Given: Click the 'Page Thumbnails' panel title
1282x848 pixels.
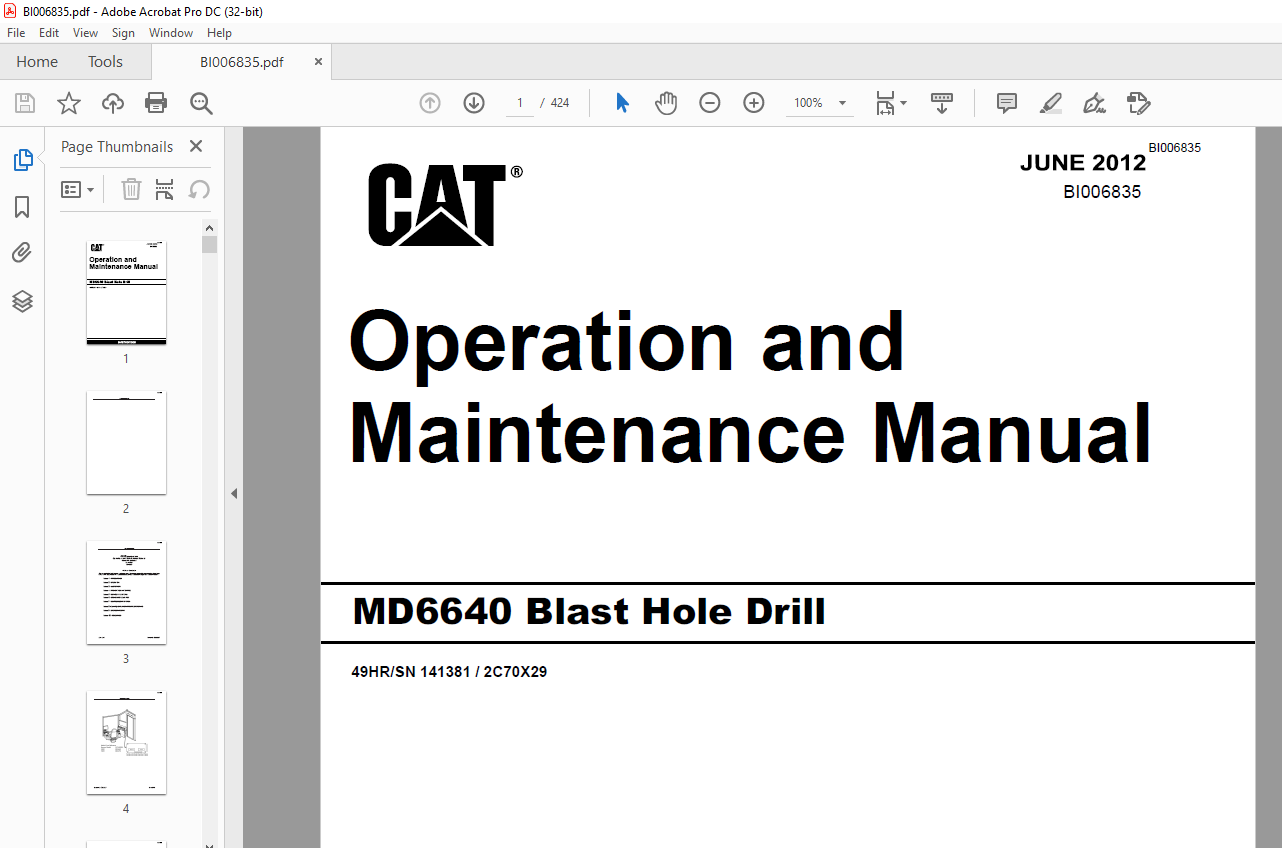Looking at the screenshot, I should pos(117,146).
